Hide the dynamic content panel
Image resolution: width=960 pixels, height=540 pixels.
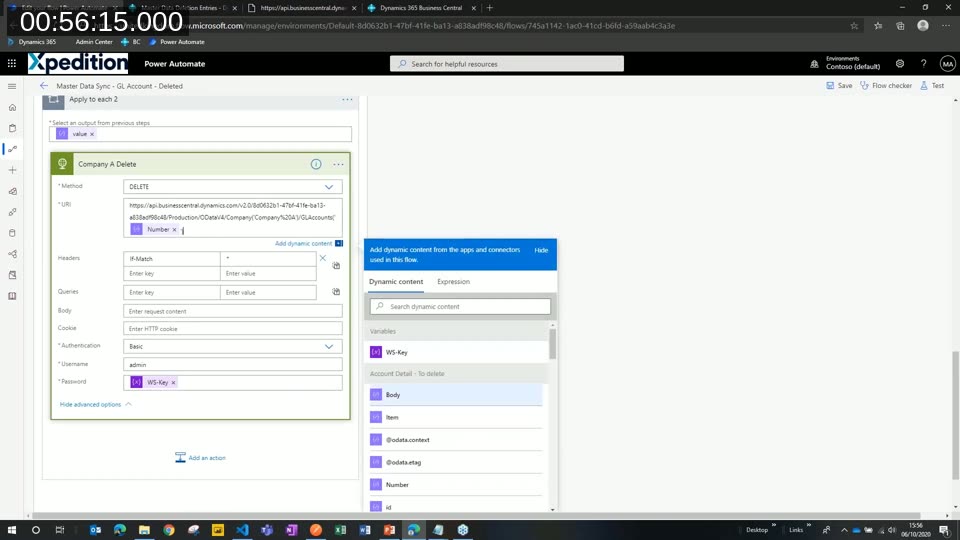[541, 250]
